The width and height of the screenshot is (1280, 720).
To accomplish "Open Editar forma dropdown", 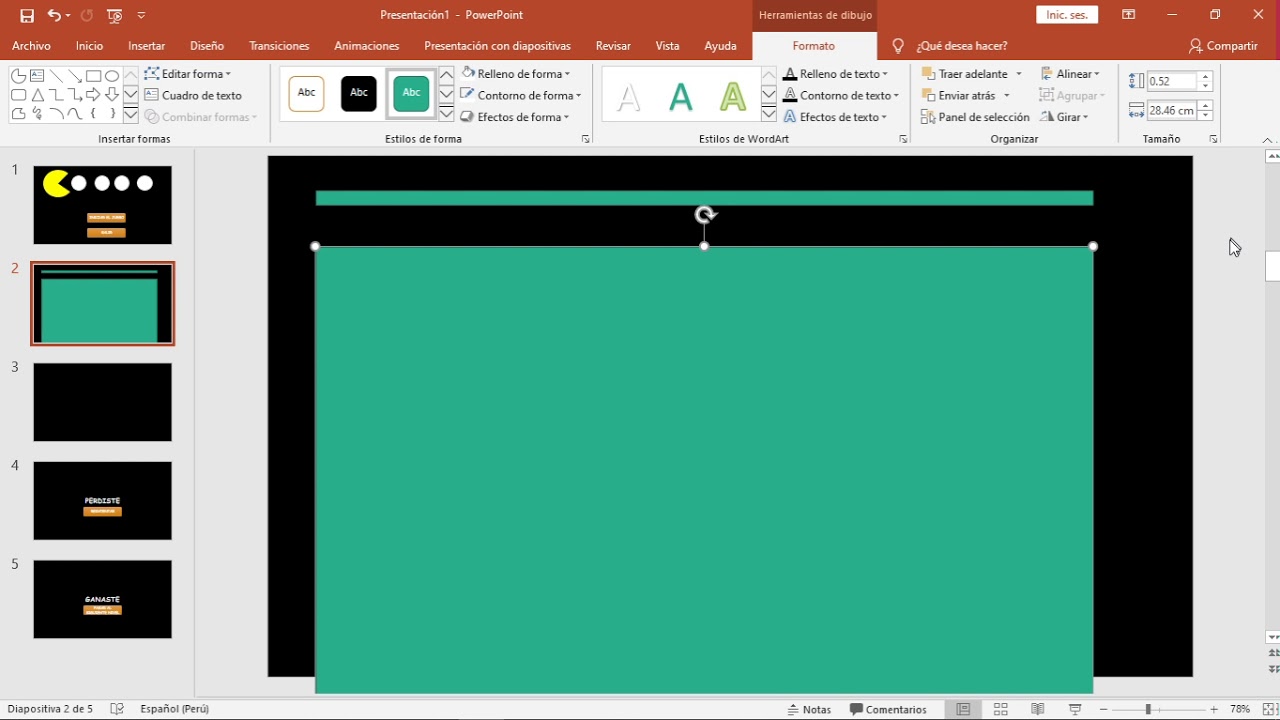I will click(x=188, y=74).
